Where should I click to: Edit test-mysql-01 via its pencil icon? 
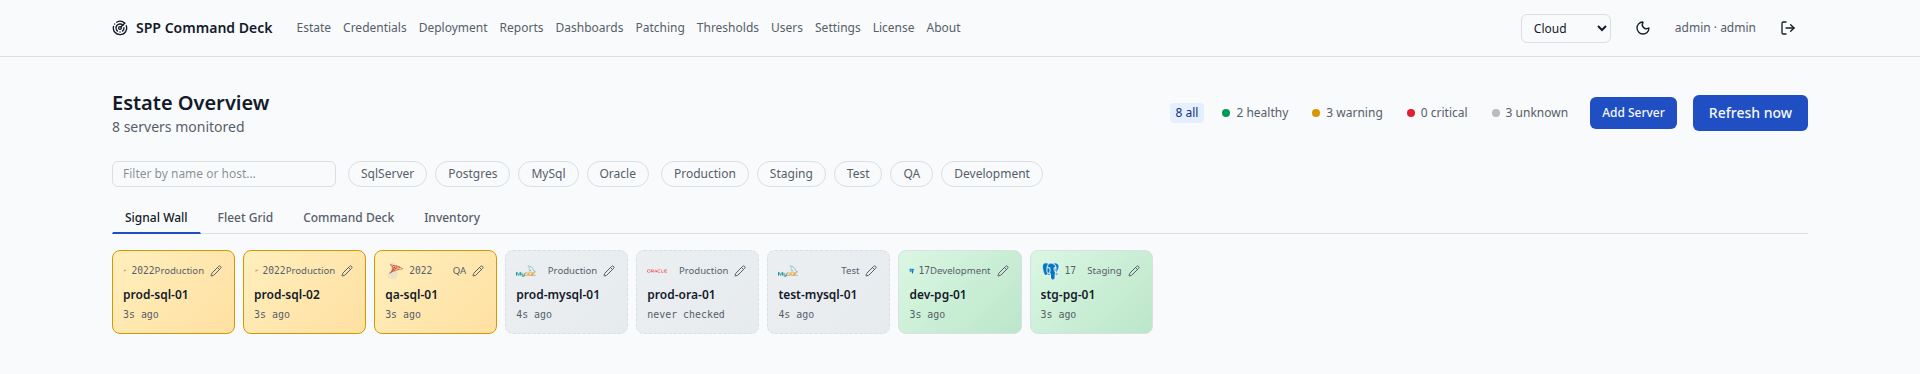tap(871, 271)
